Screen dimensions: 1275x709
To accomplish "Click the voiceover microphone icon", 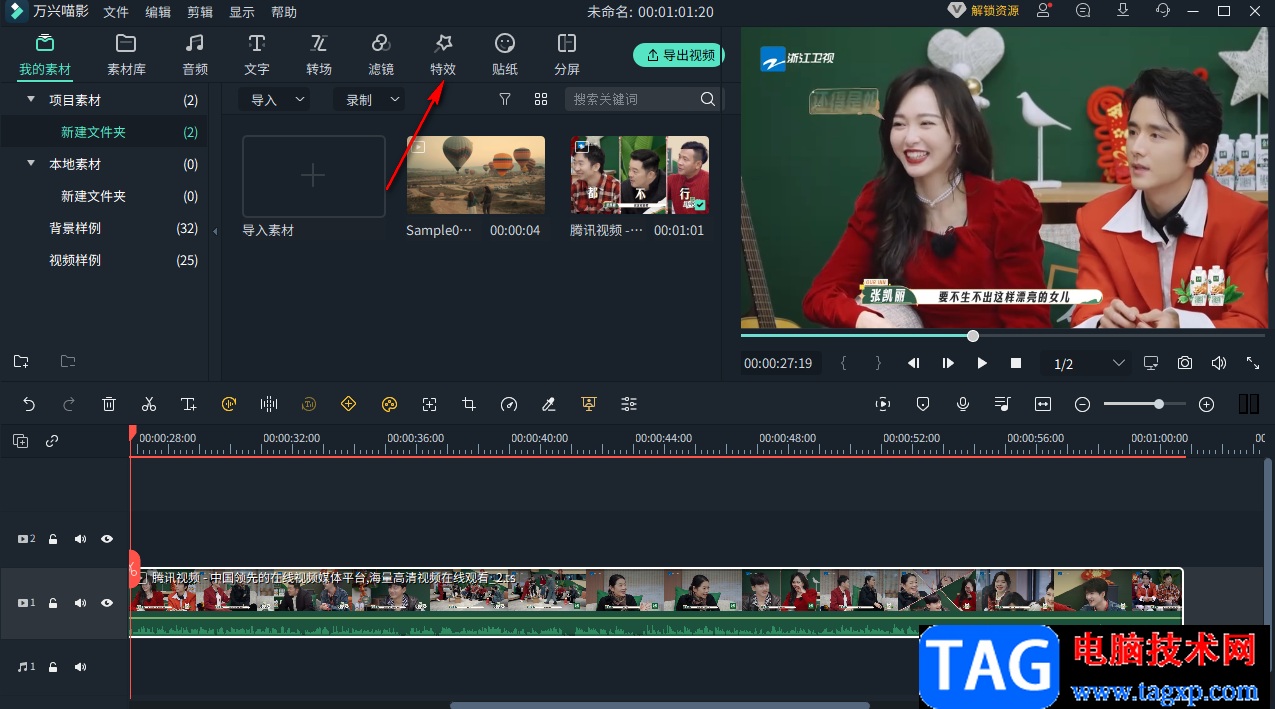I will tap(963, 404).
